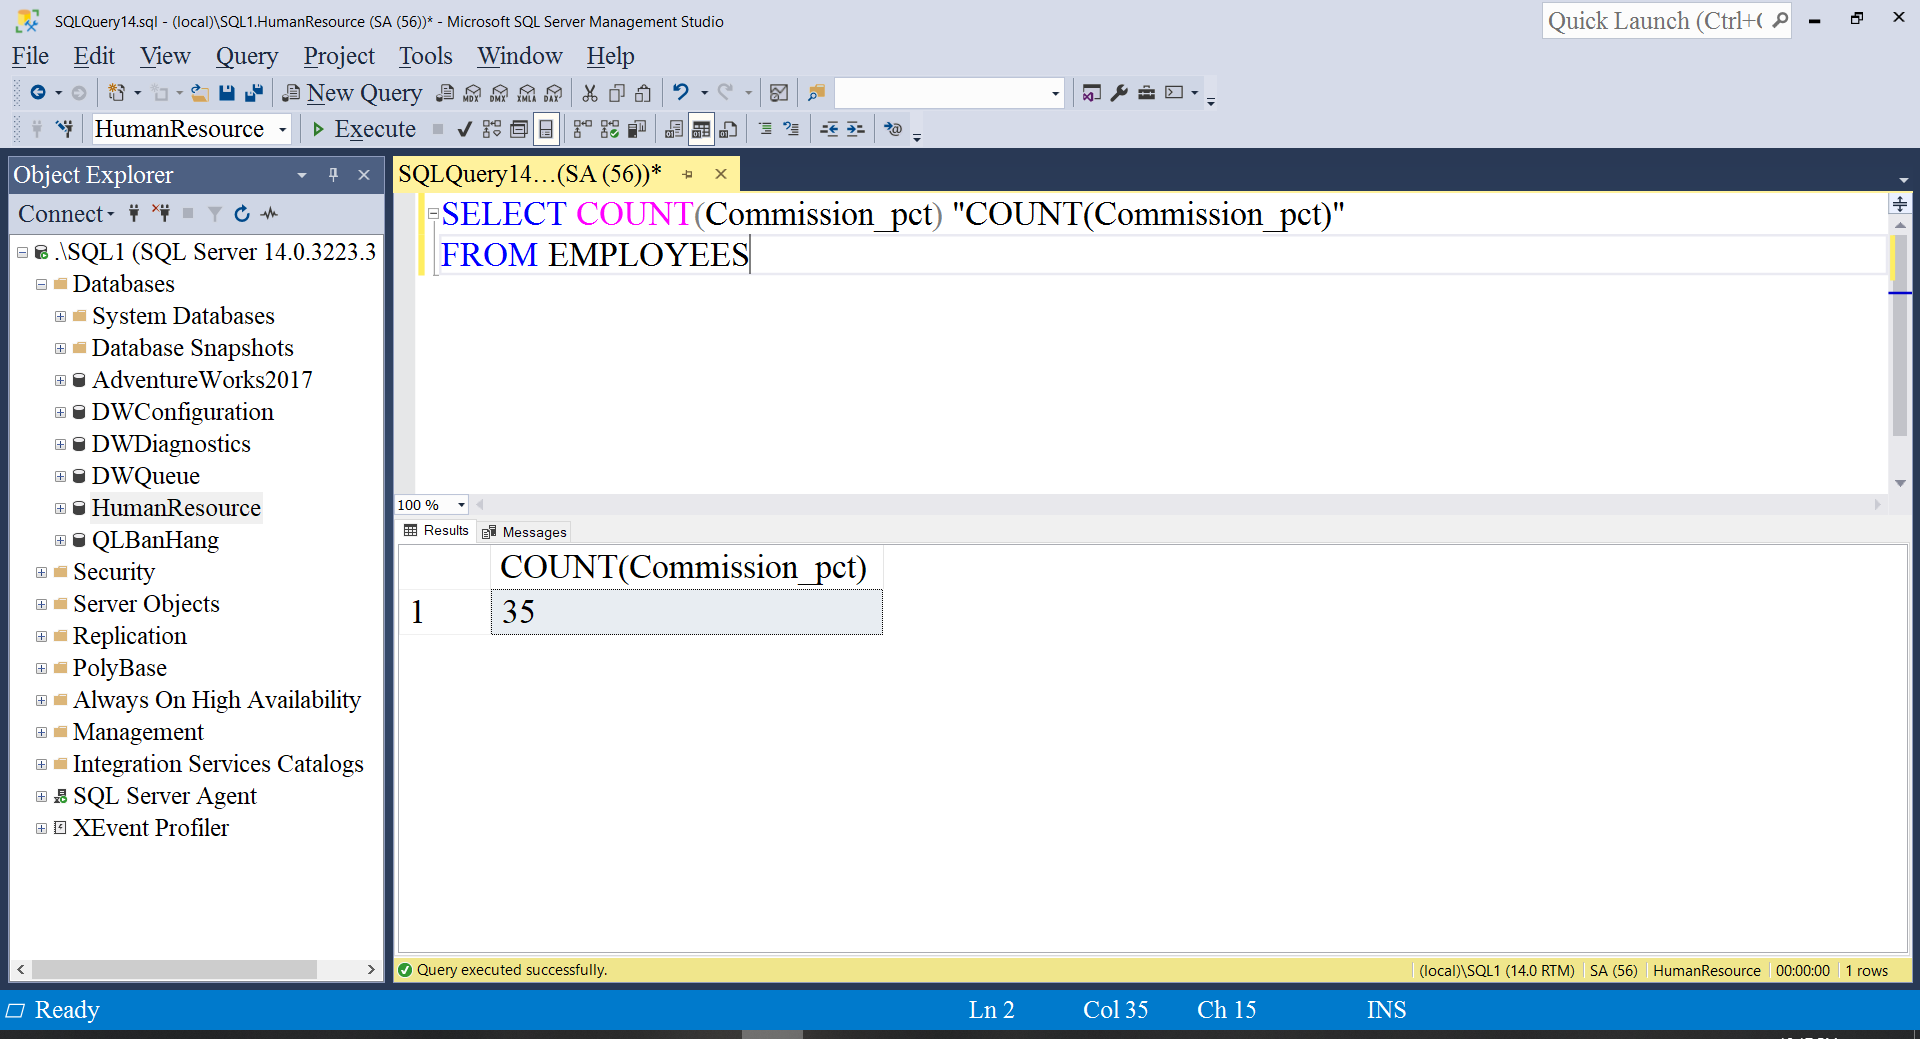Toggle auto-hide pin on Object Explorer
This screenshot has height=1039, width=1920.
coord(334,175)
